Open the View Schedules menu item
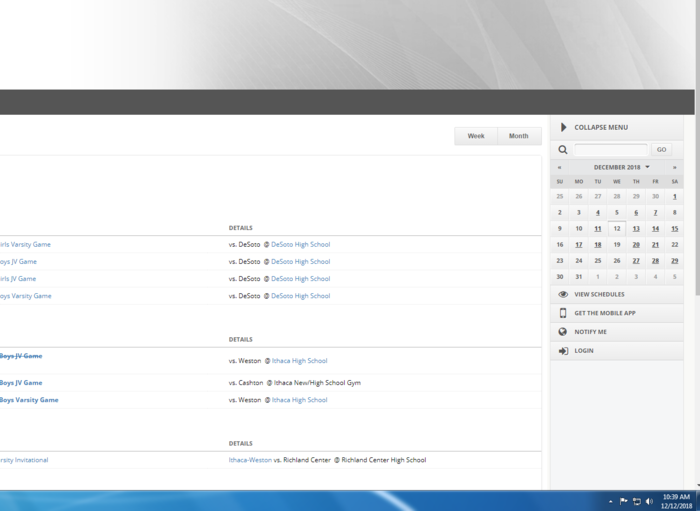Screen dimensions: 700x511 [617, 294]
